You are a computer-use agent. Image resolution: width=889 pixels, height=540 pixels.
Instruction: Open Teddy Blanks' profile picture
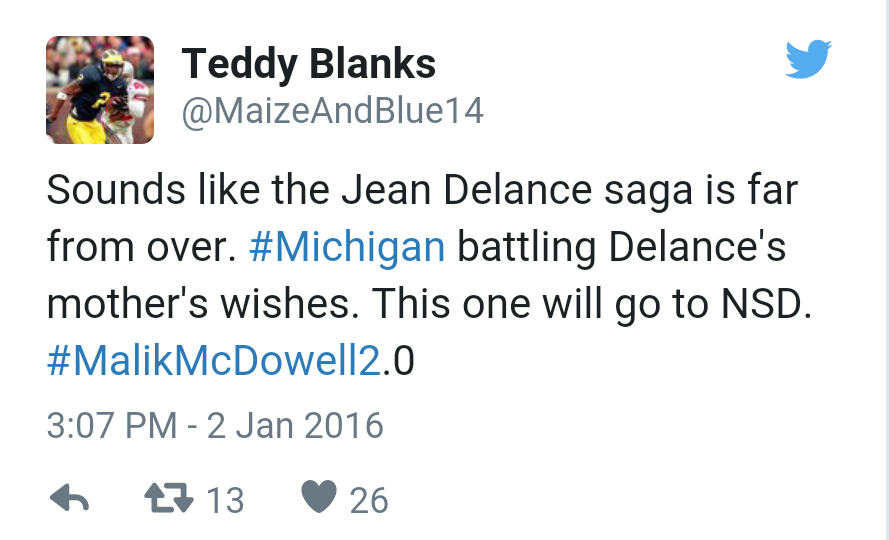[x=100, y=90]
